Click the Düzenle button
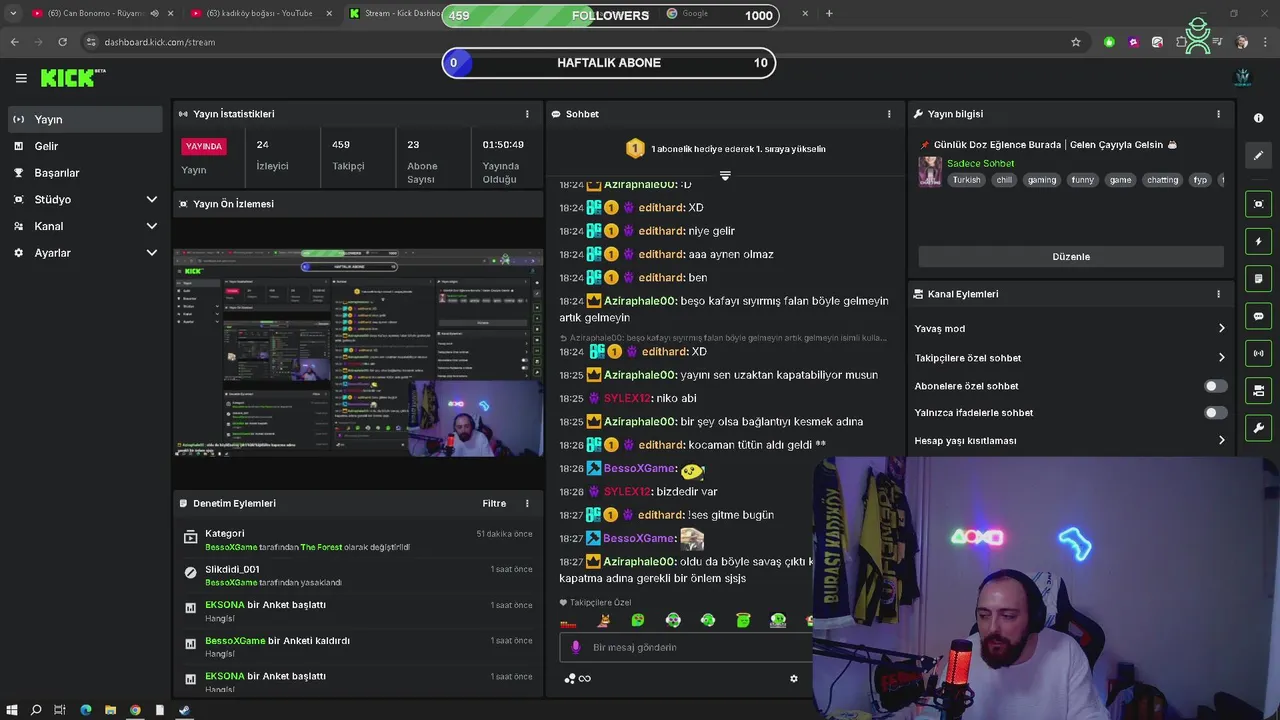1280x720 pixels. [x=1071, y=257]
